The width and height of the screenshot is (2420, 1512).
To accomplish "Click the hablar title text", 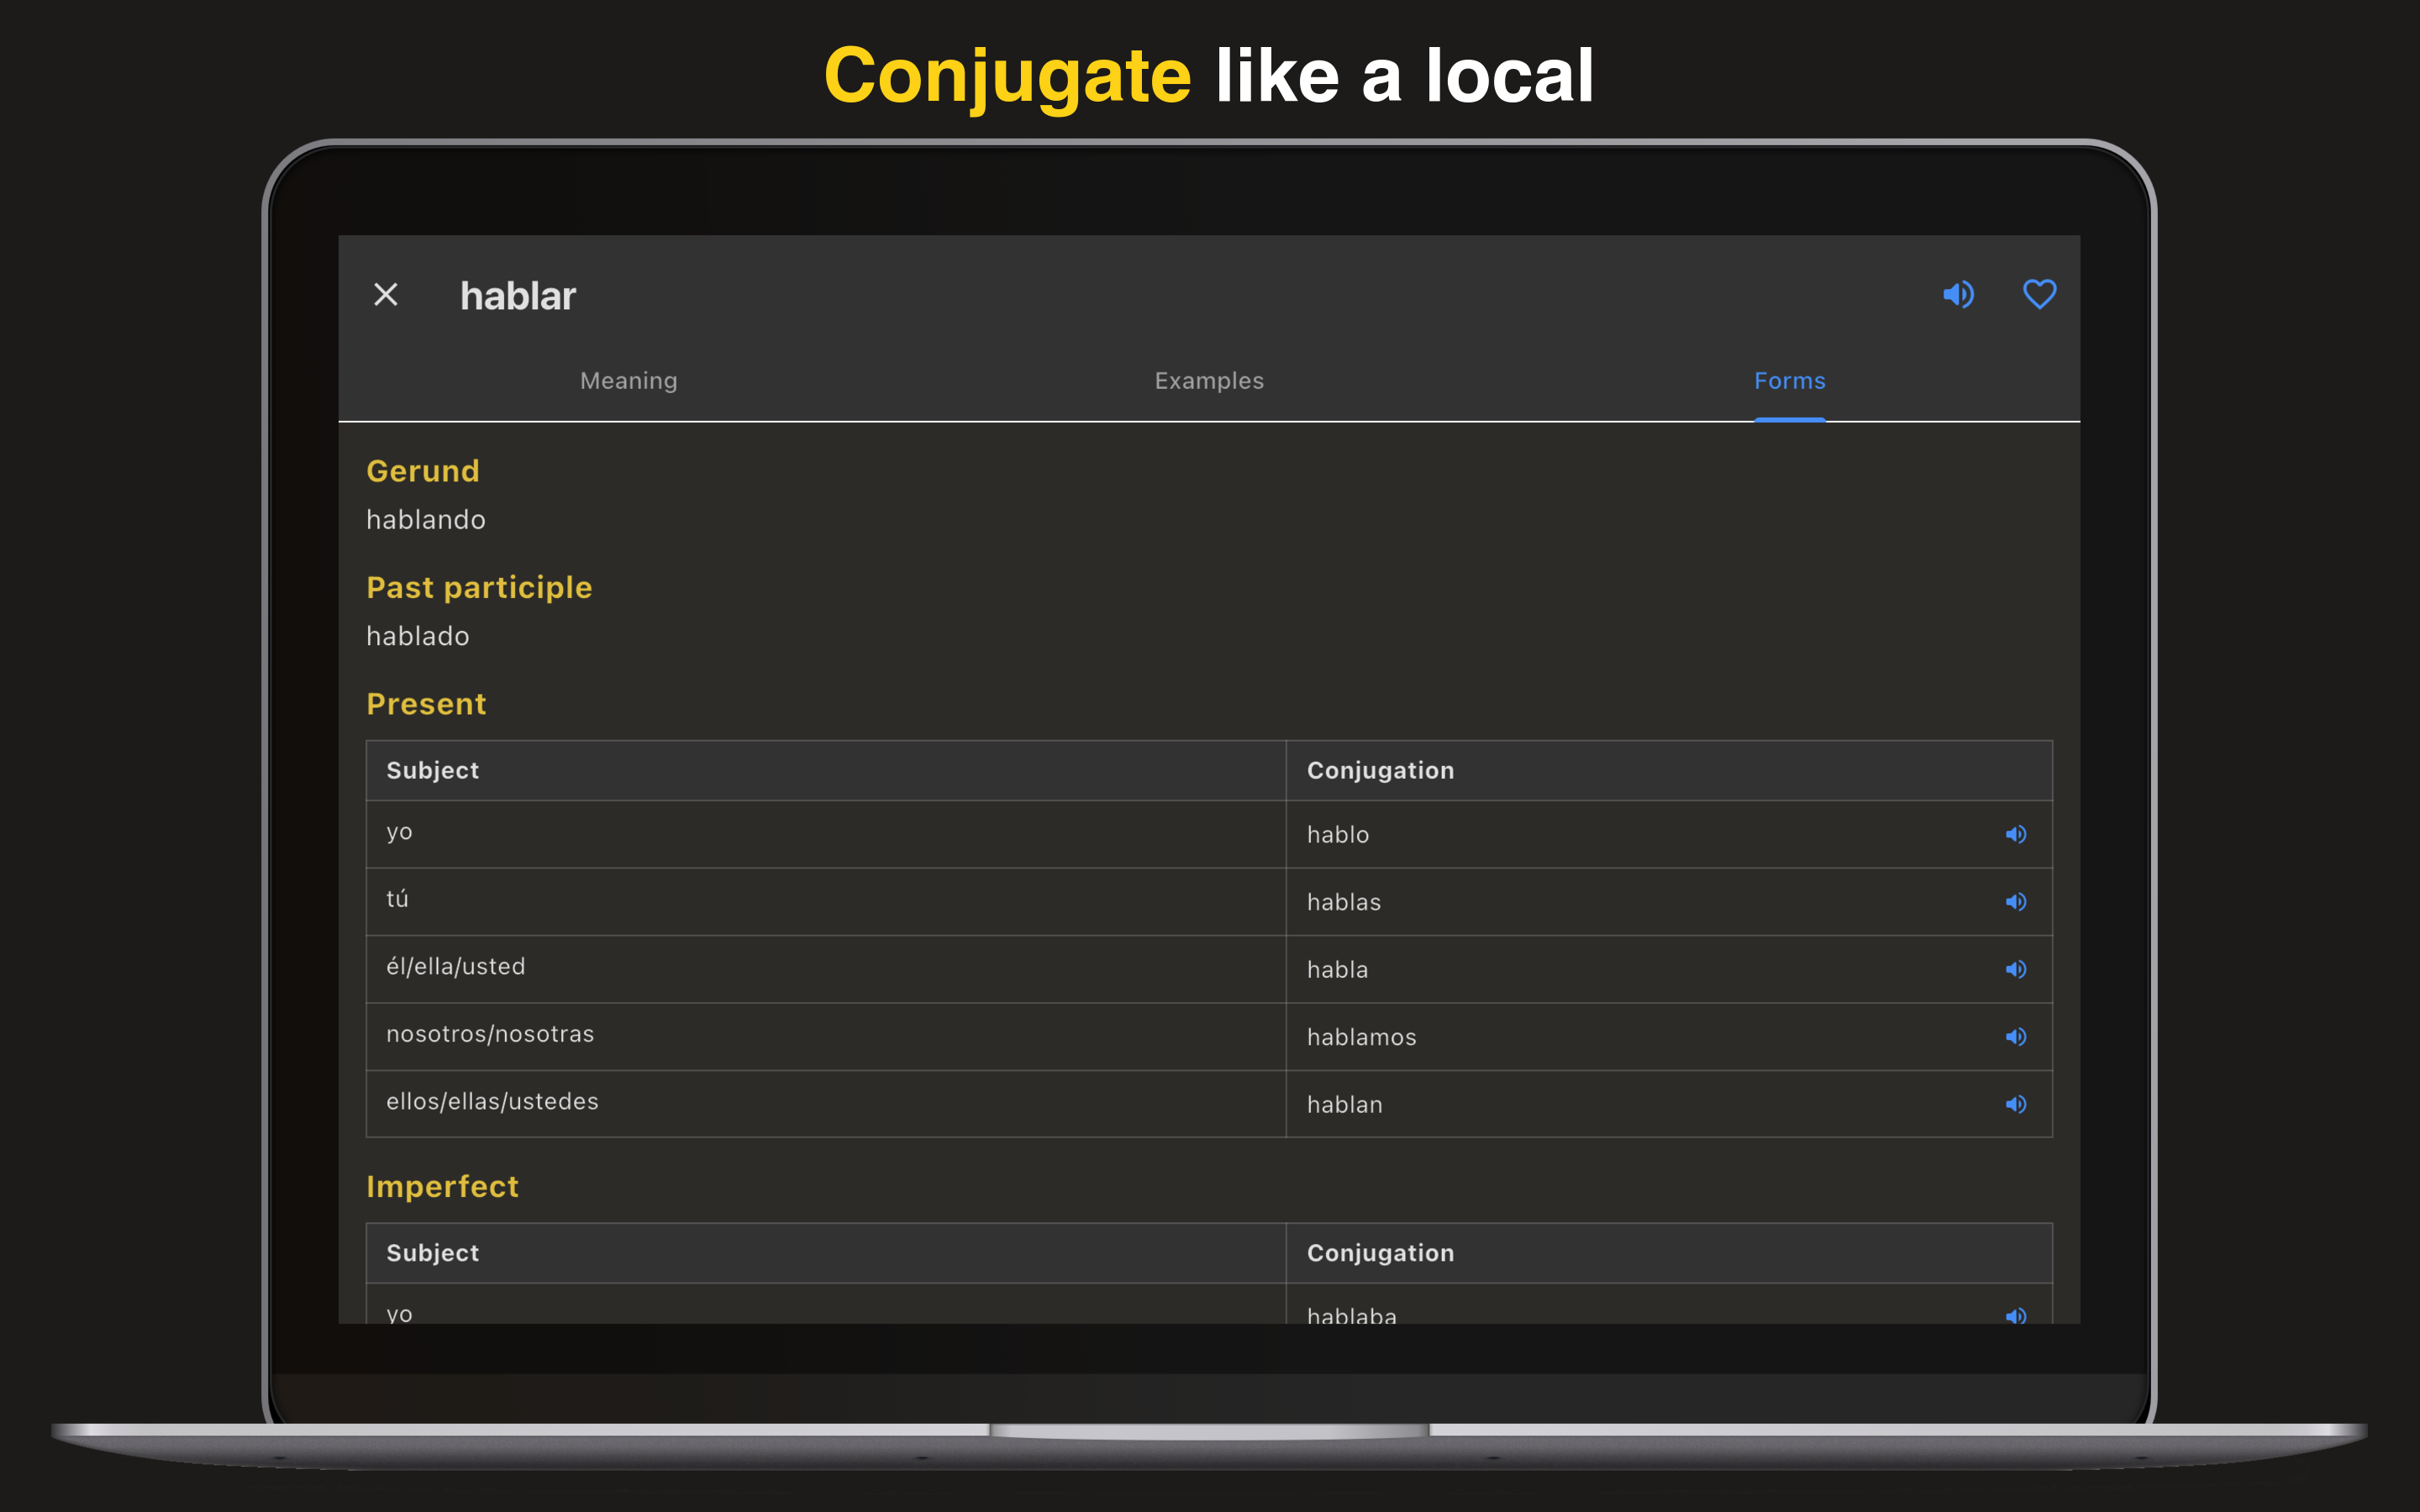I will point(518,296).
